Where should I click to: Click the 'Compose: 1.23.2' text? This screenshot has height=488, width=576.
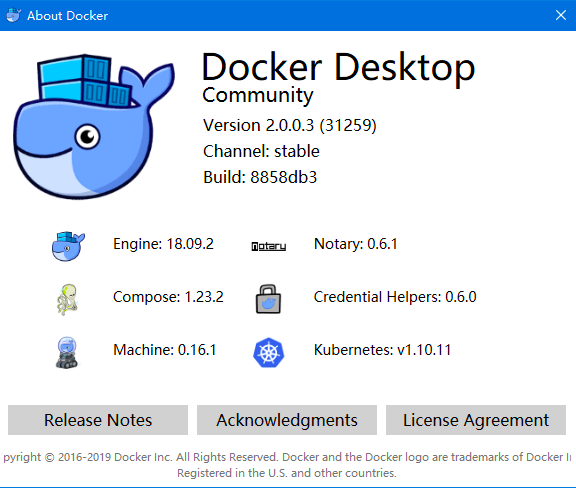[x=168, y=297]
